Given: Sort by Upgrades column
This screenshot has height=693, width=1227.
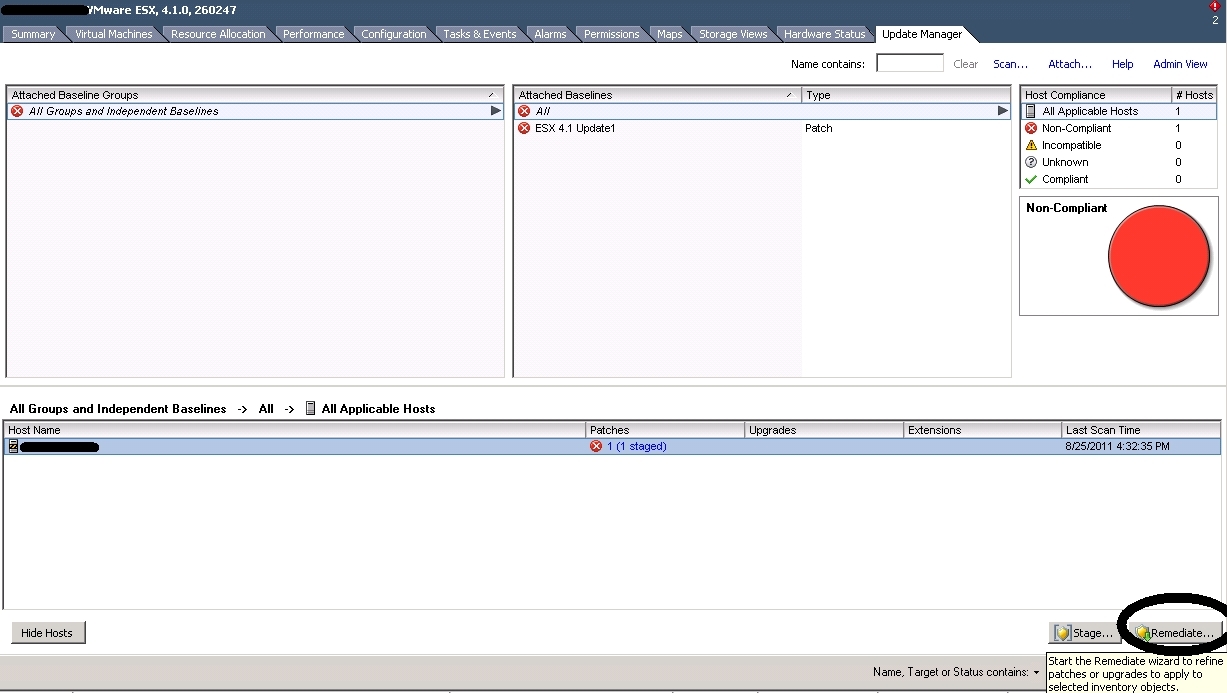Looking at the screenshot, I should (824, 430).
